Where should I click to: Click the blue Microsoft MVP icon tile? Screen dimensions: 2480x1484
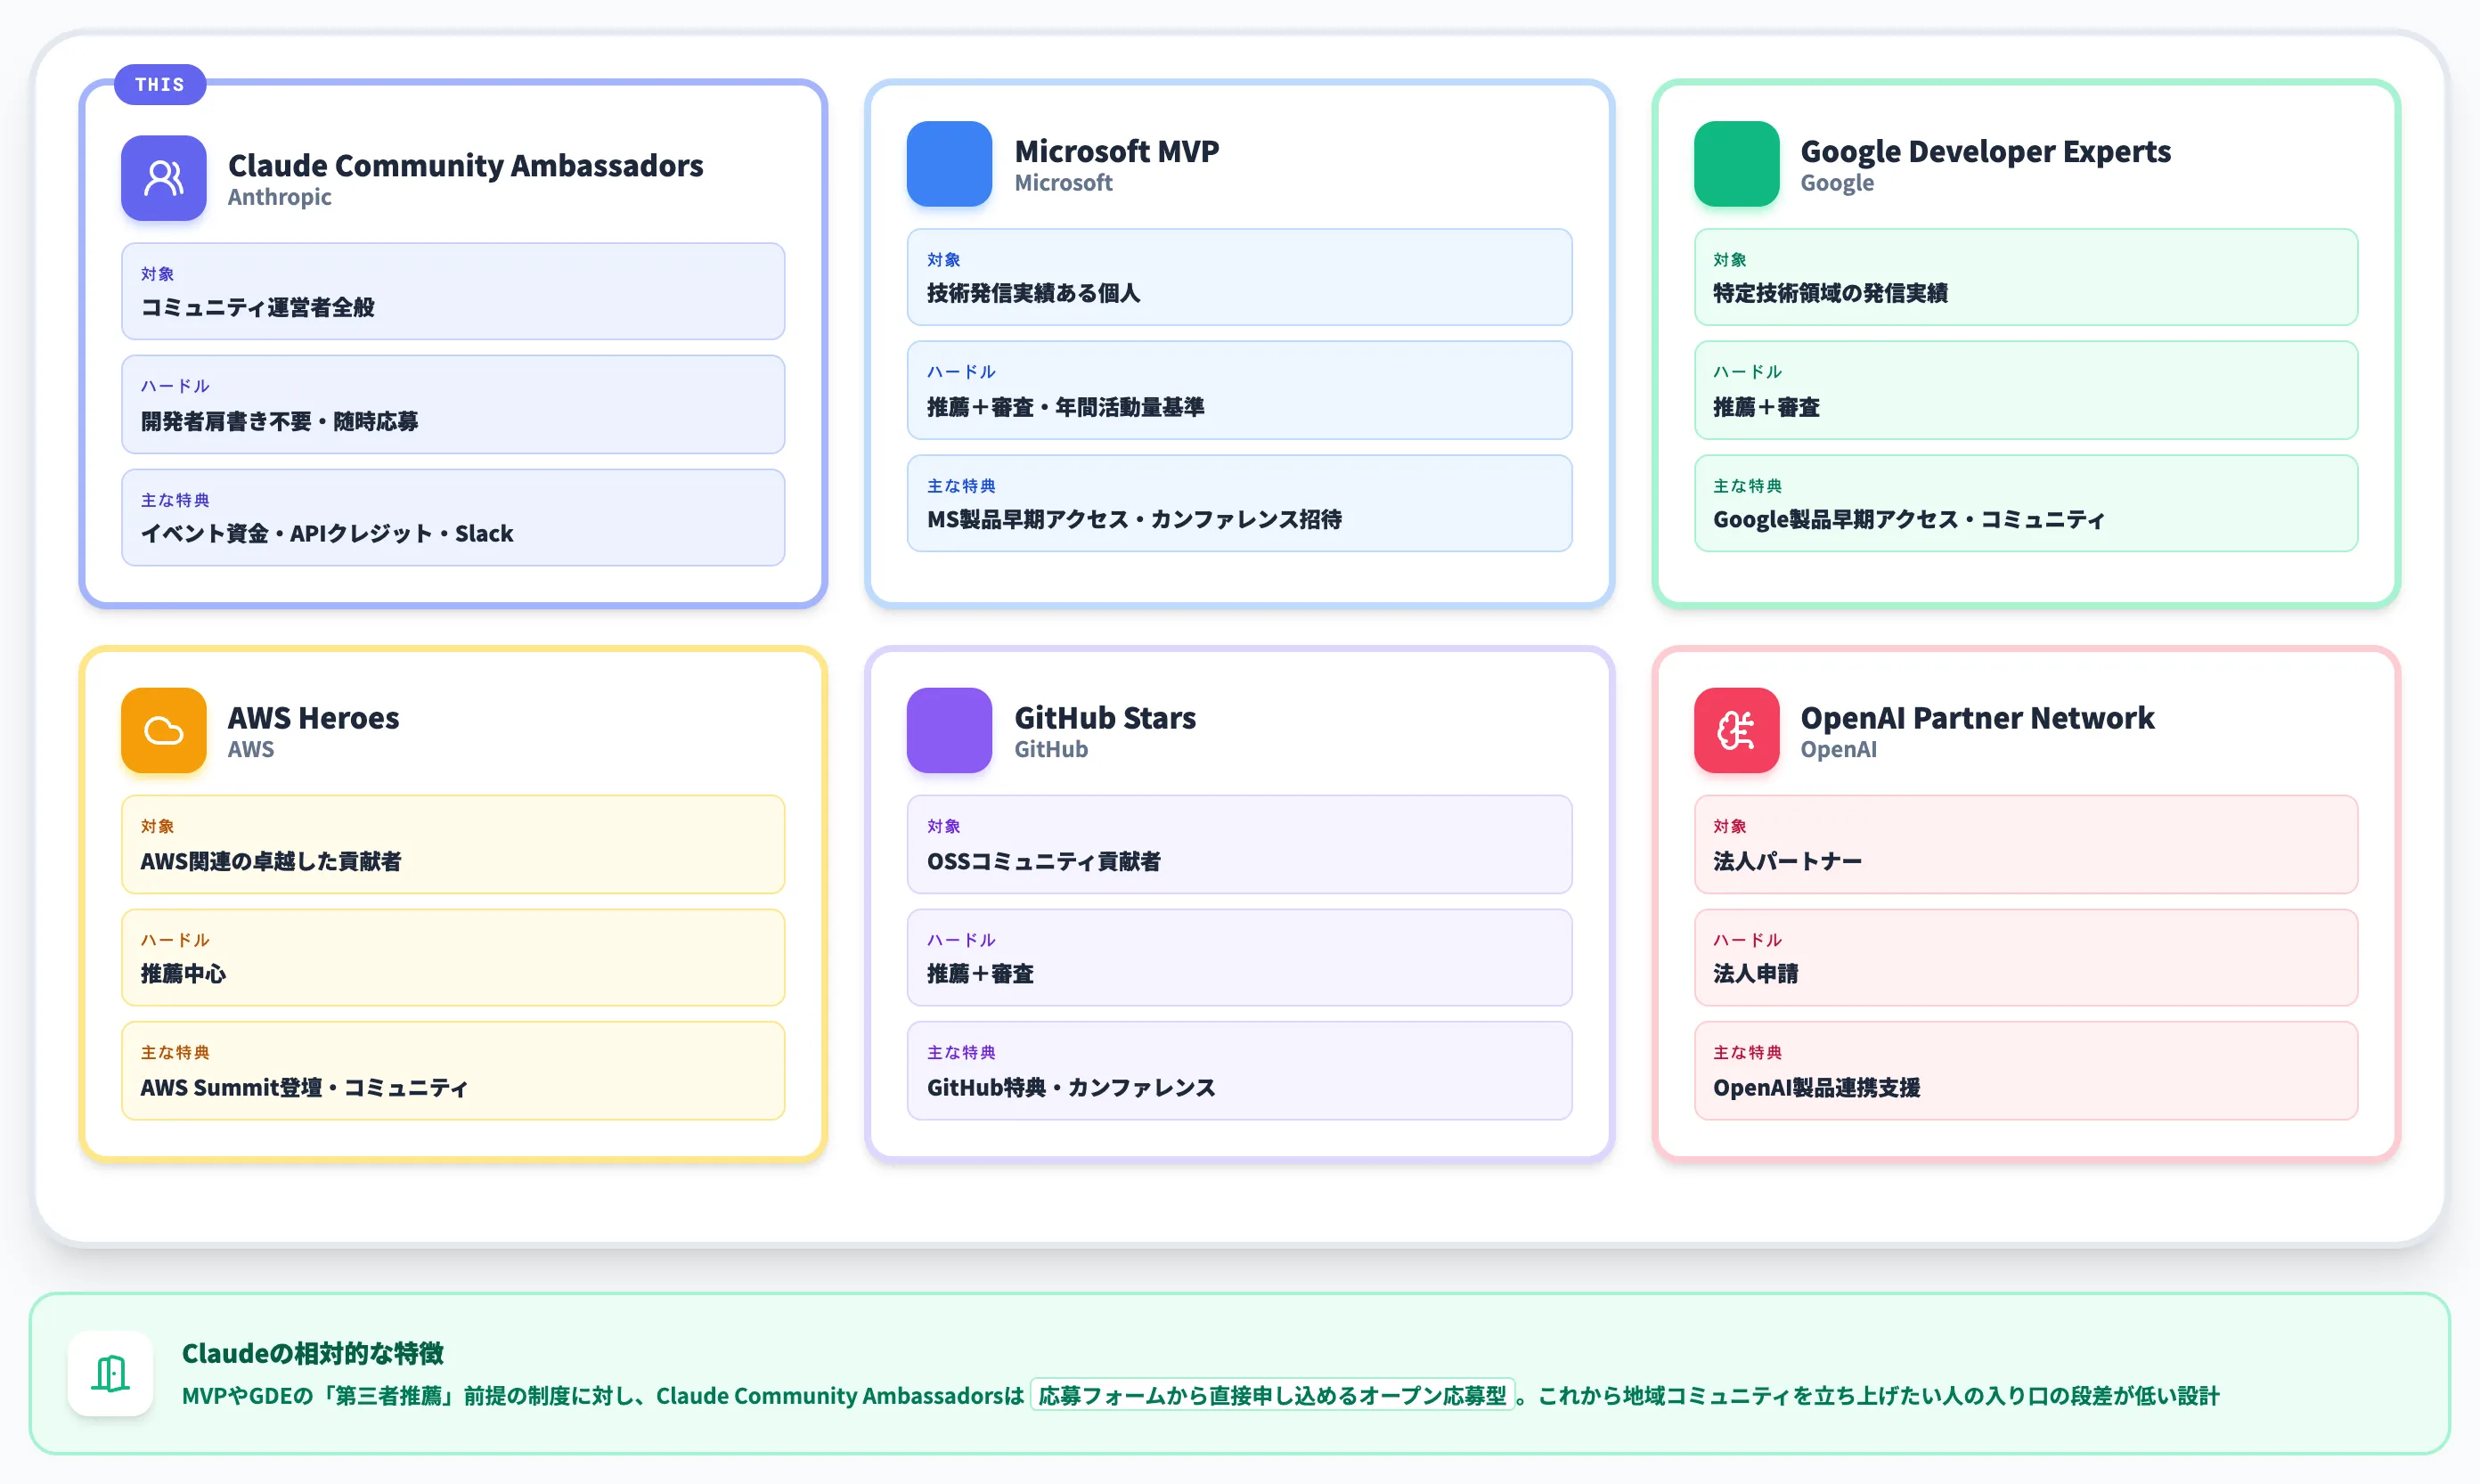949,164
